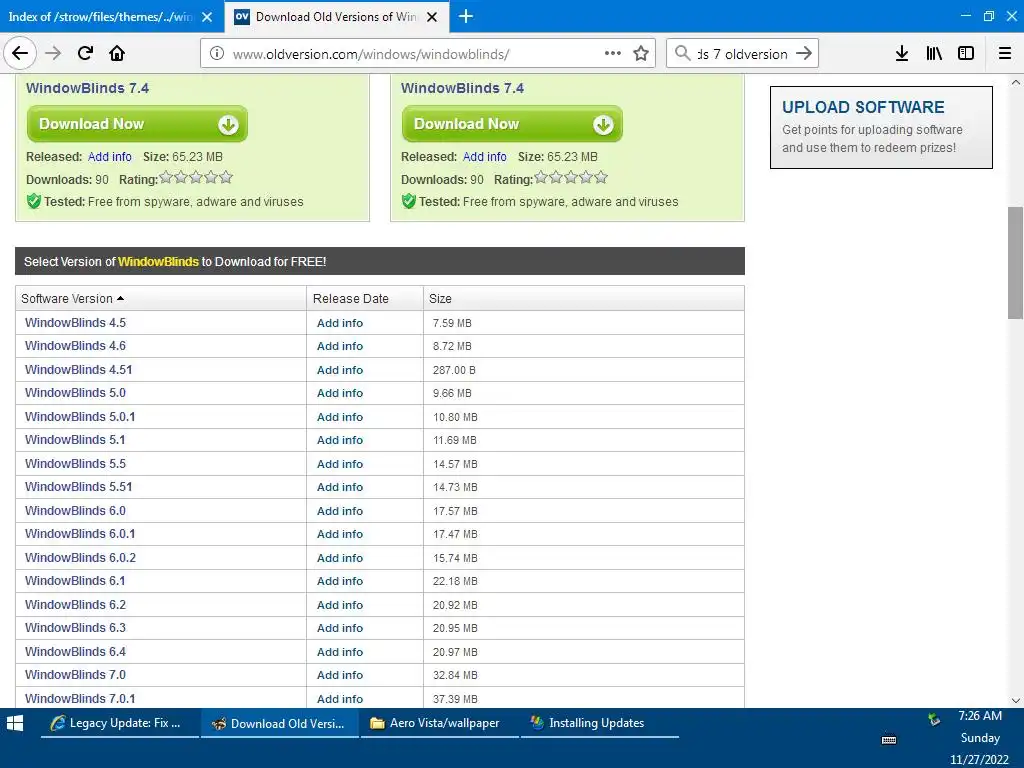Screen dimensions: 1024x768
Task: Open the Library menu icon
Action: point(934,54)
